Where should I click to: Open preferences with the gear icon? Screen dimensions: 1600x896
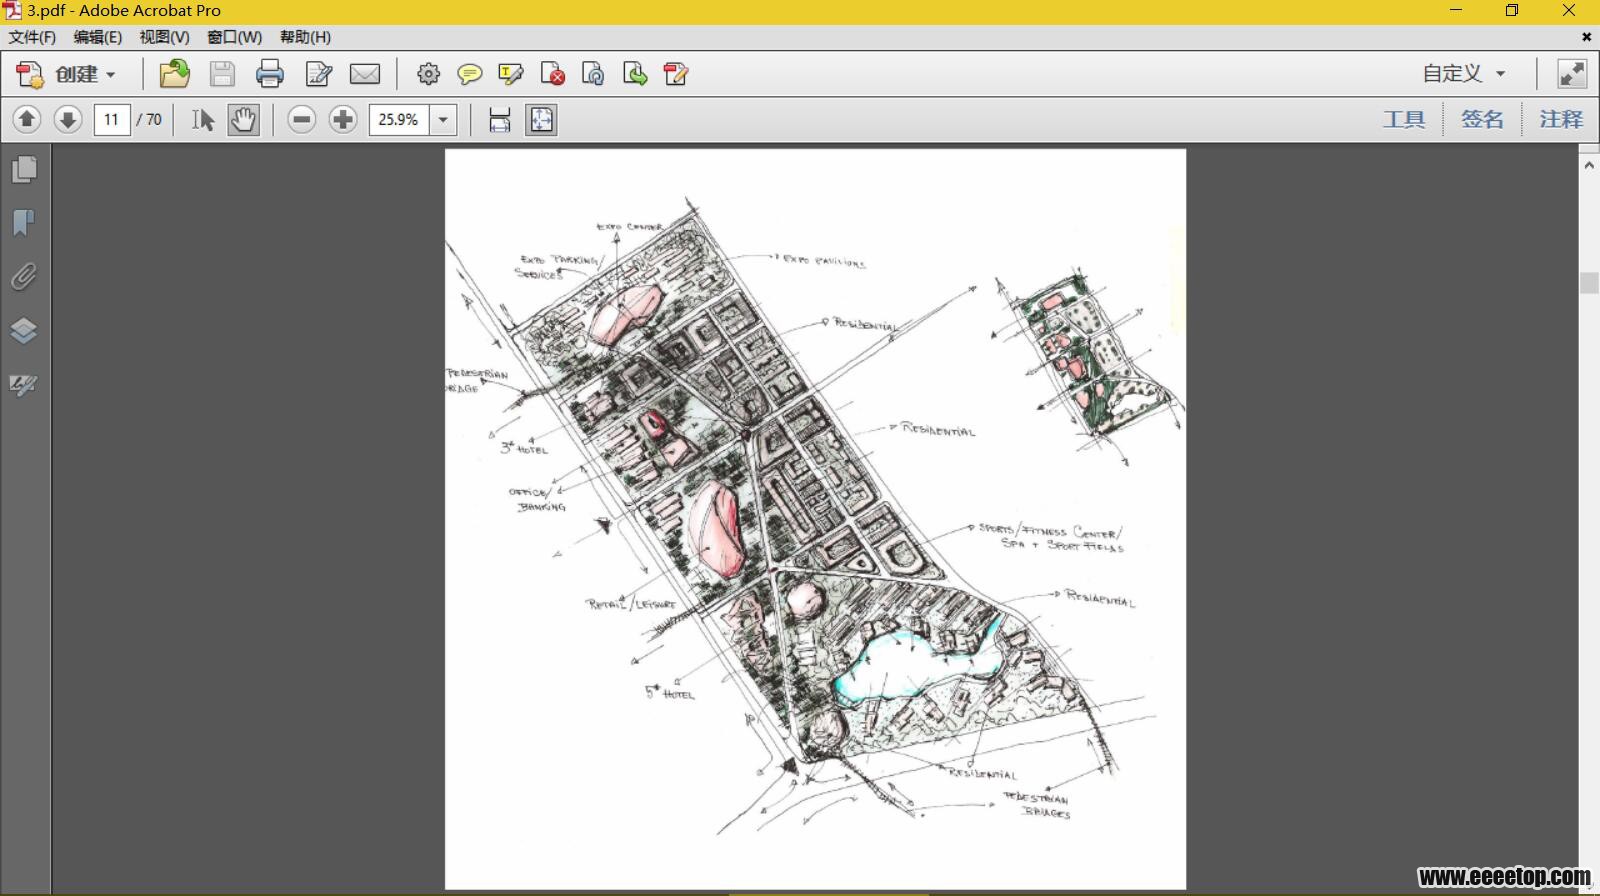coord(428,74)
